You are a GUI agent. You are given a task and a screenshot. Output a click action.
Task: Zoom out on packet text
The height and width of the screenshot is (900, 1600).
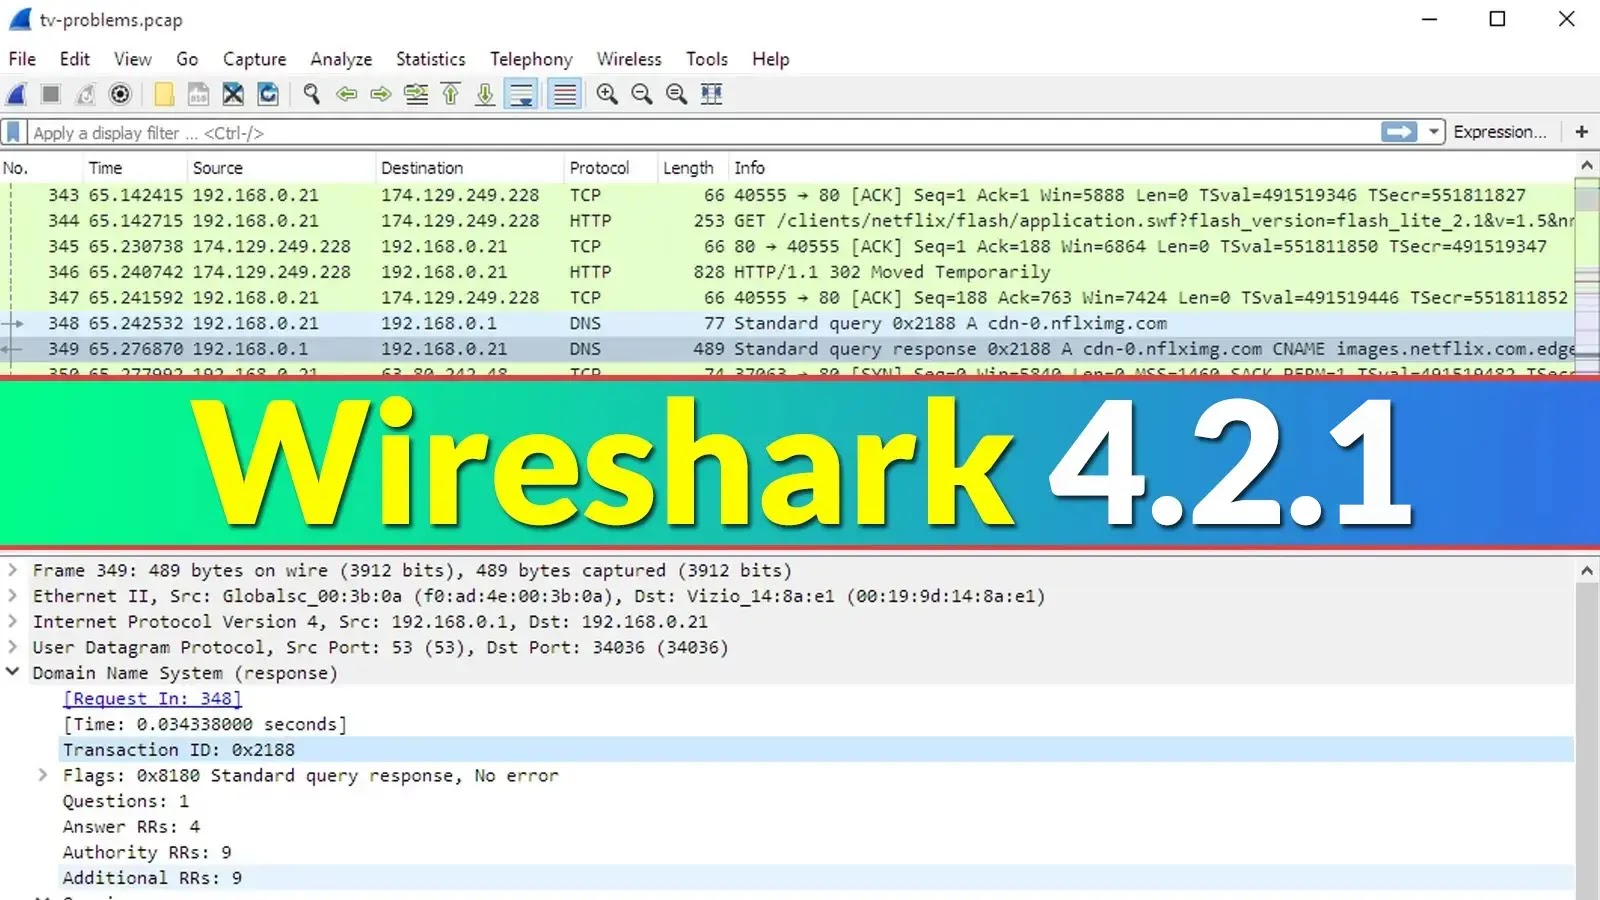pos(642,94)
